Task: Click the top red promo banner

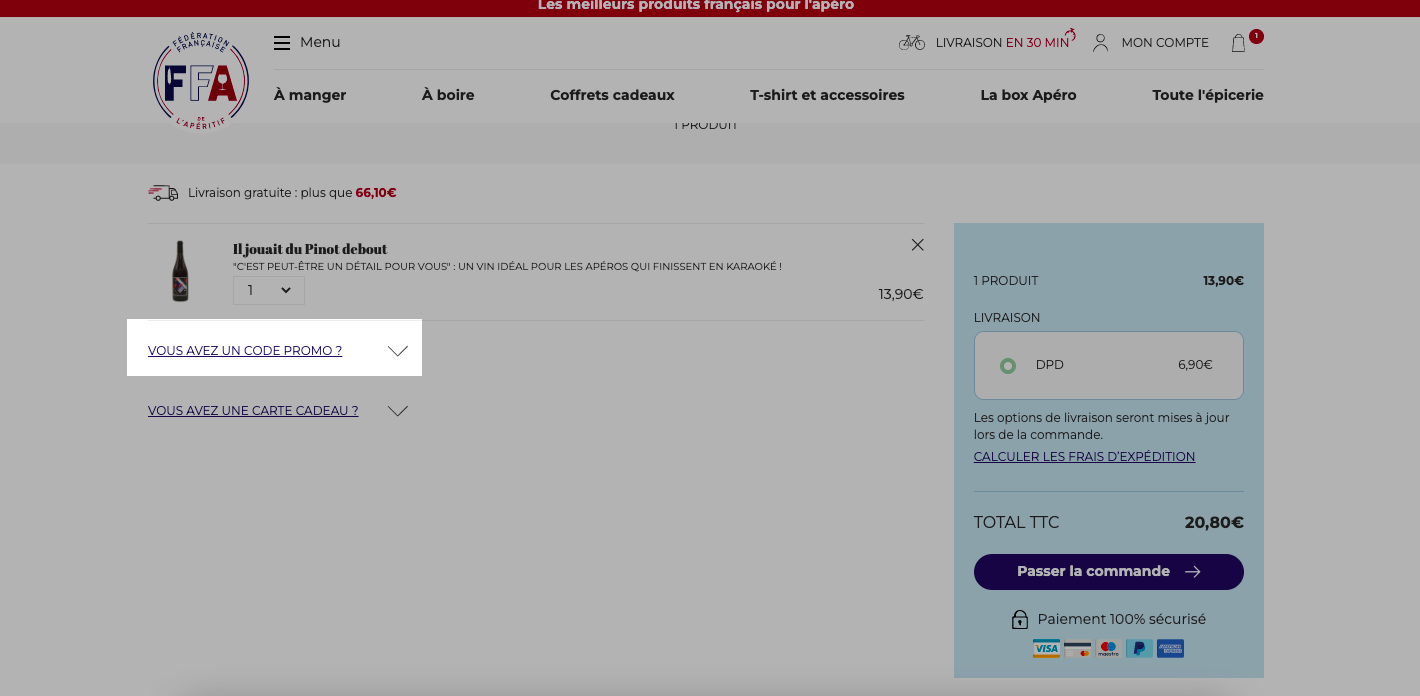Action: click(x=710, y=7)
